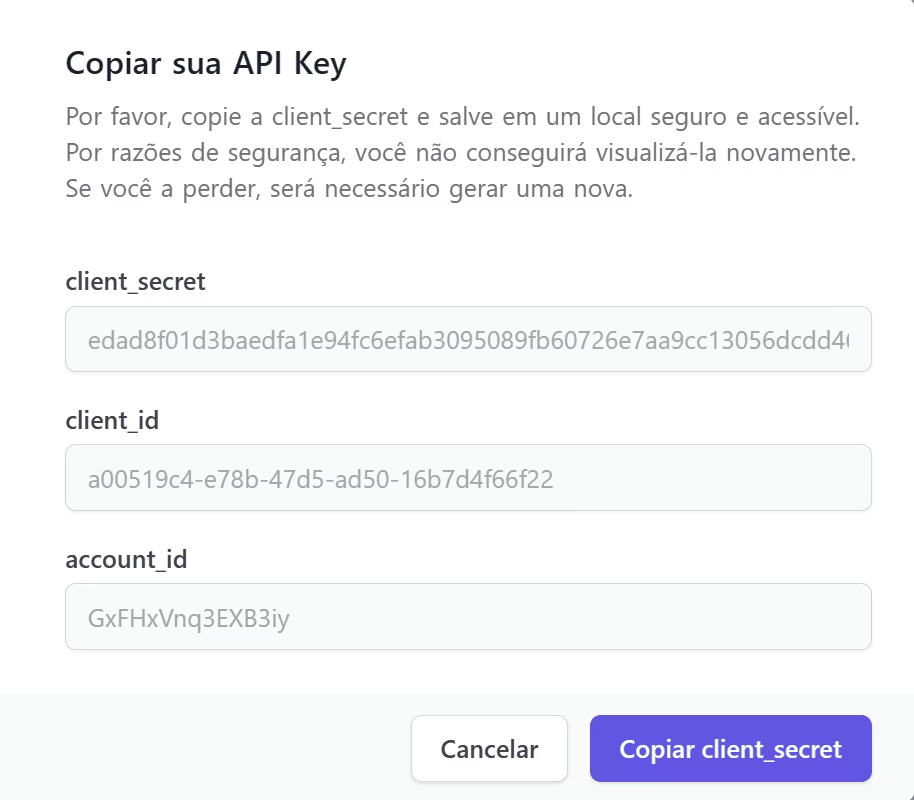The height and width of the screenshot is (800, 914).
Task: Click the account_id field label
Action: tap(126, 560)
